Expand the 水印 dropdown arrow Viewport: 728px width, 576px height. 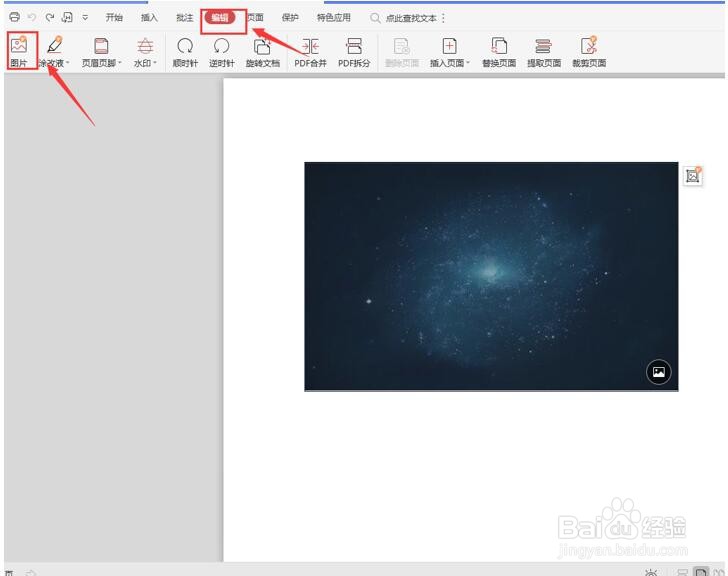click(155, 63)
